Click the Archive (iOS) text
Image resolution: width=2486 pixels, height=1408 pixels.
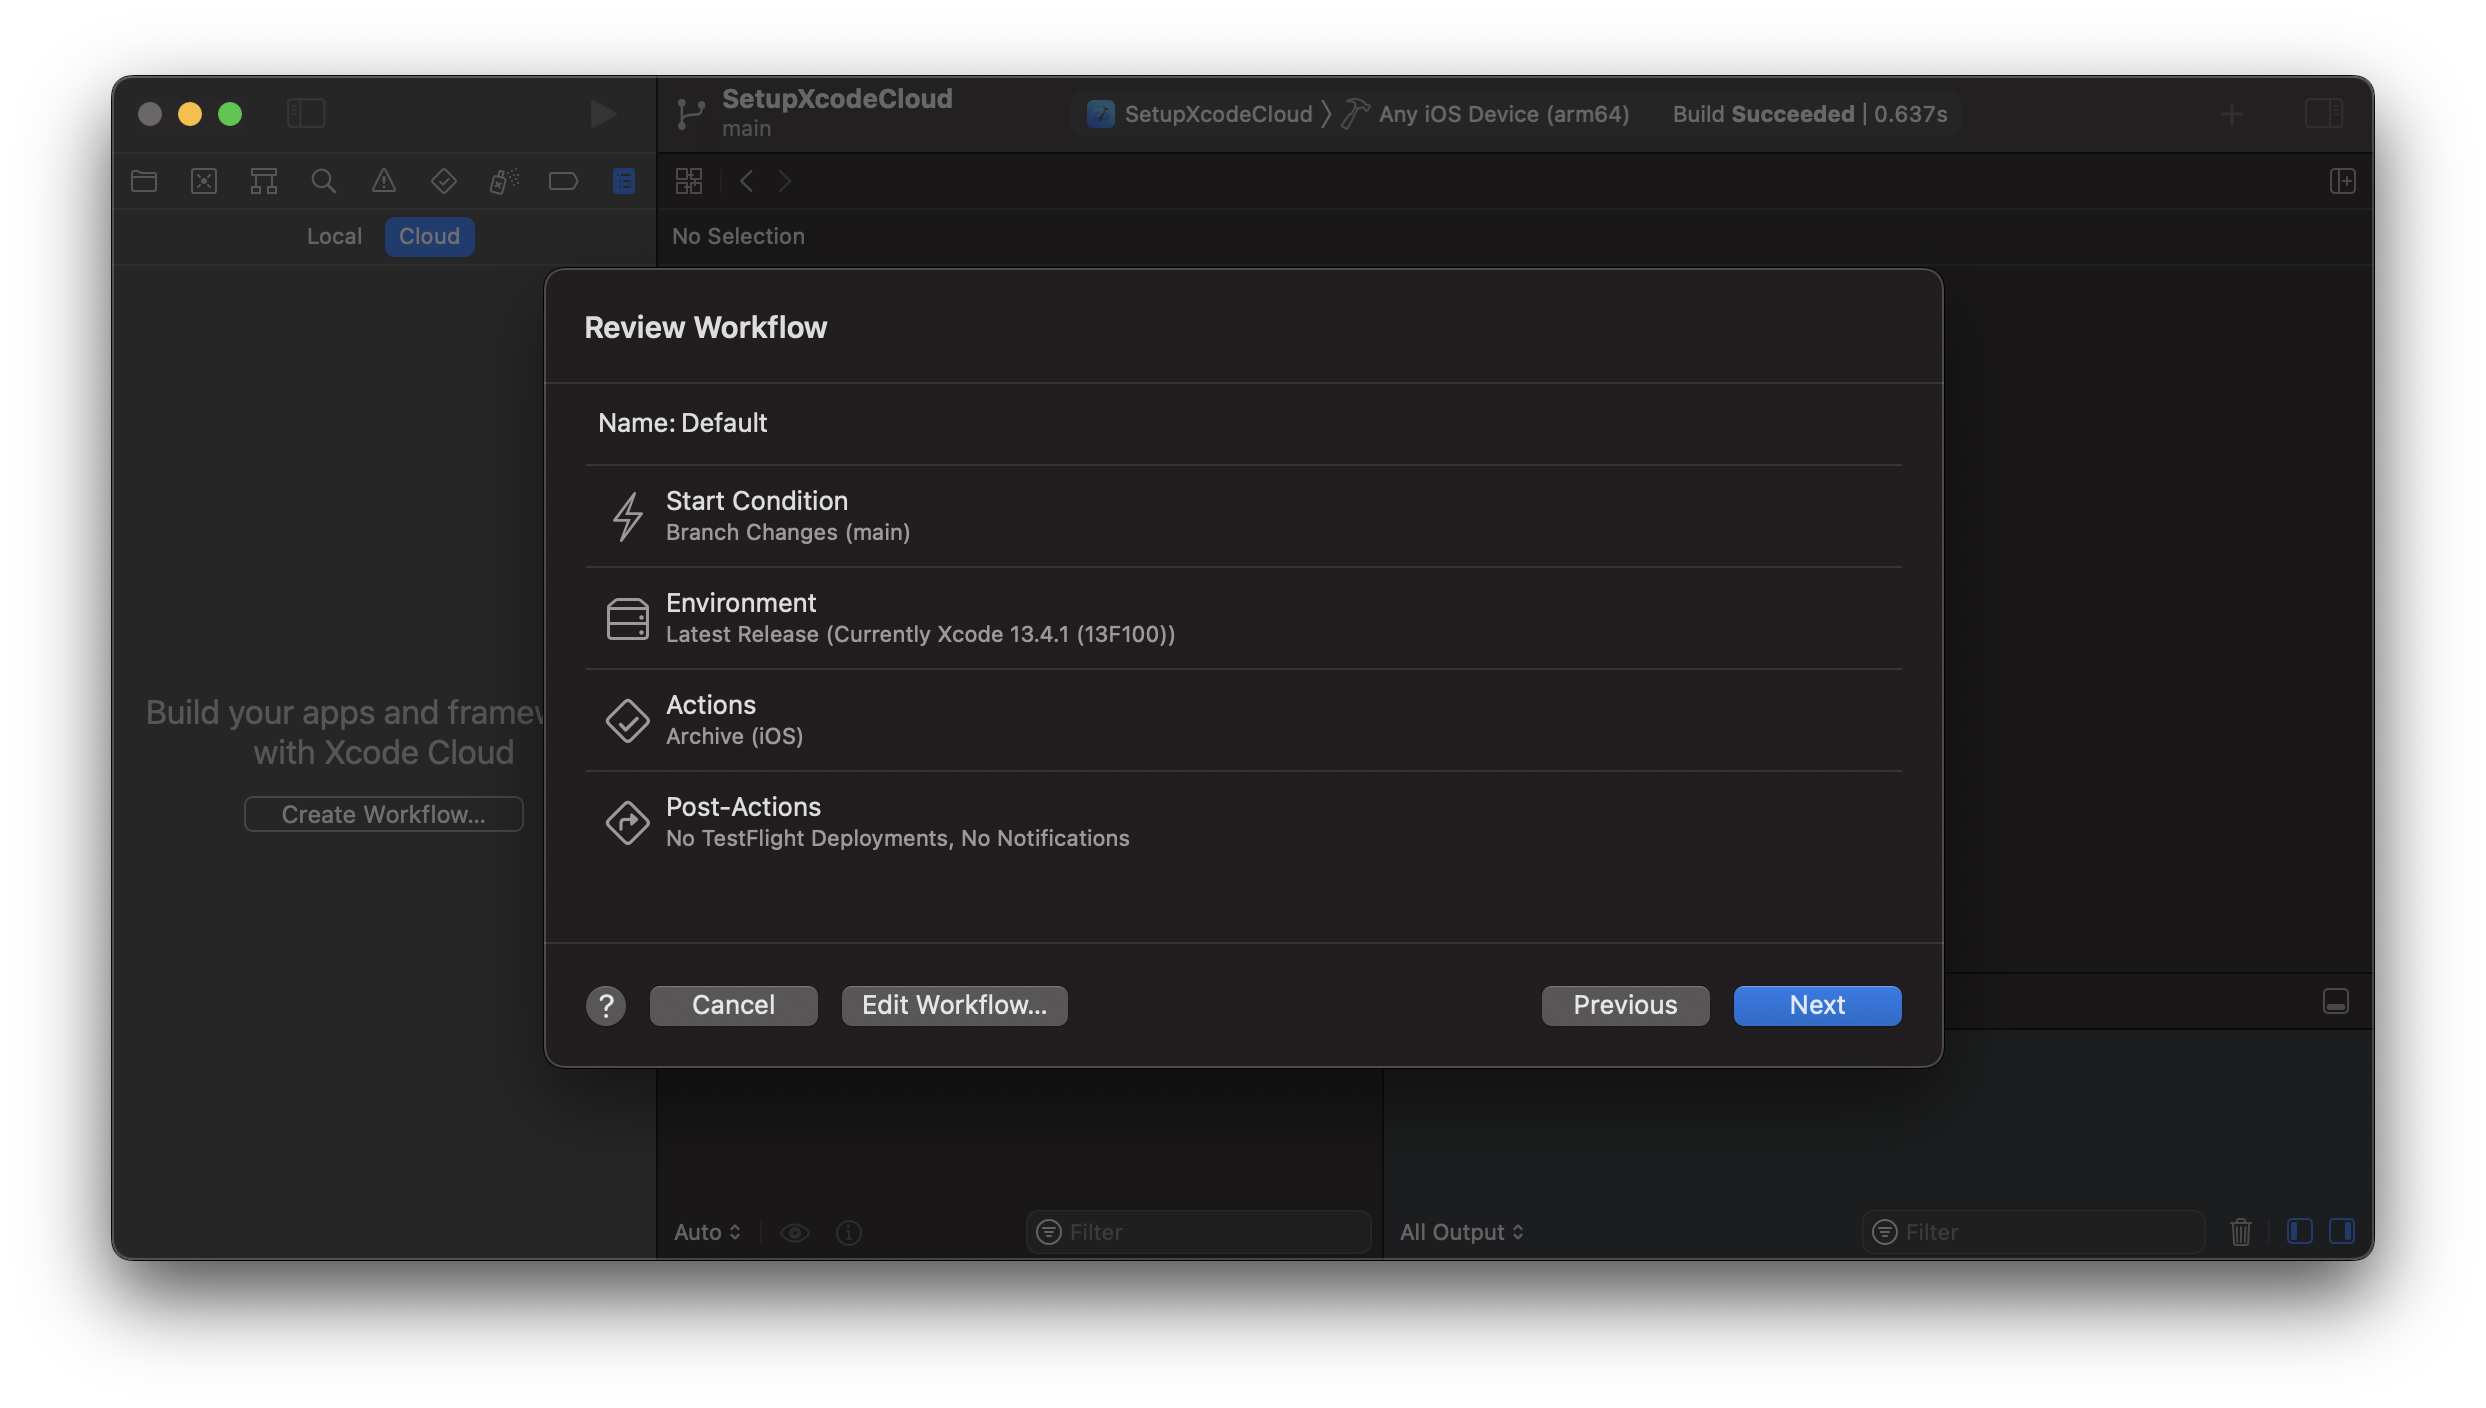(x=735, y=737)
